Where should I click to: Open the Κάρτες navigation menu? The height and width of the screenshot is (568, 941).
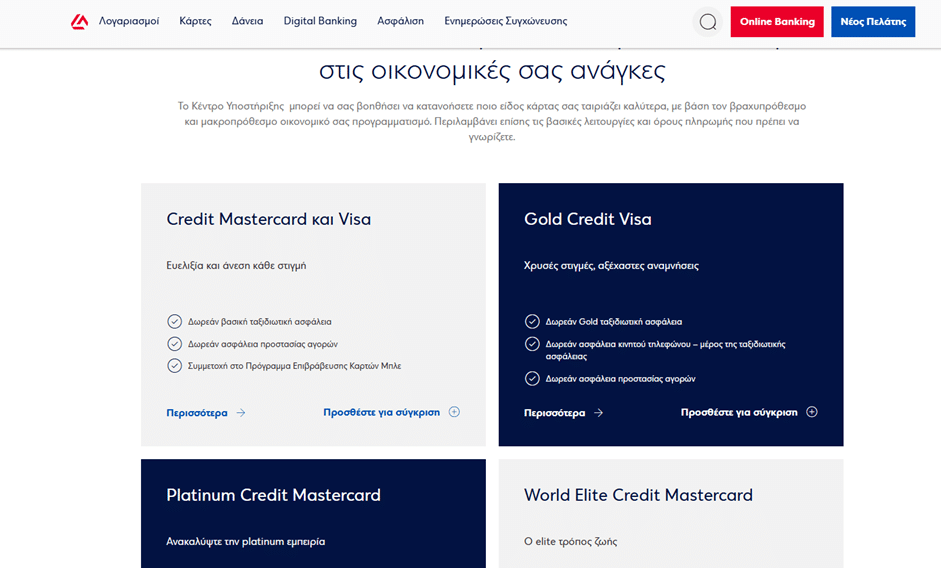pyautogui.click(x=195, y=21)
